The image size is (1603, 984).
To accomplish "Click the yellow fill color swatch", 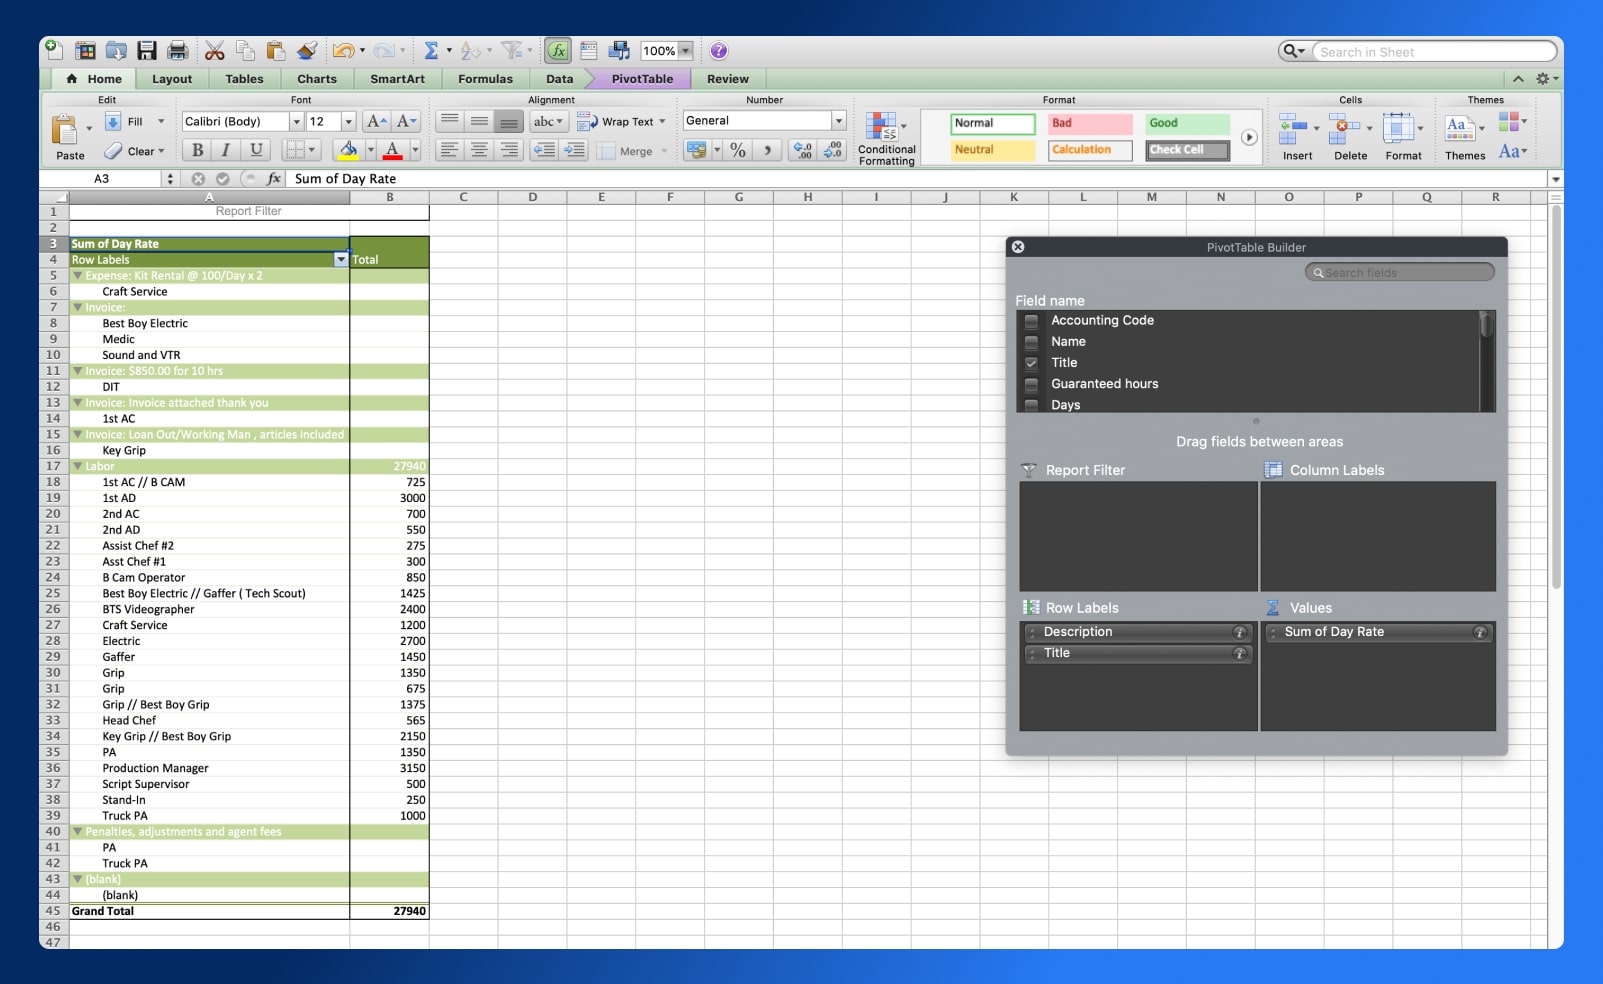I will click(348, 150).
